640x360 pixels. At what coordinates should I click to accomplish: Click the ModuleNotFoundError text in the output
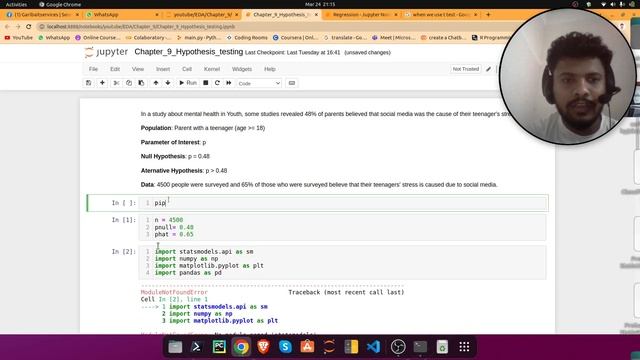[x=174, y=292]
